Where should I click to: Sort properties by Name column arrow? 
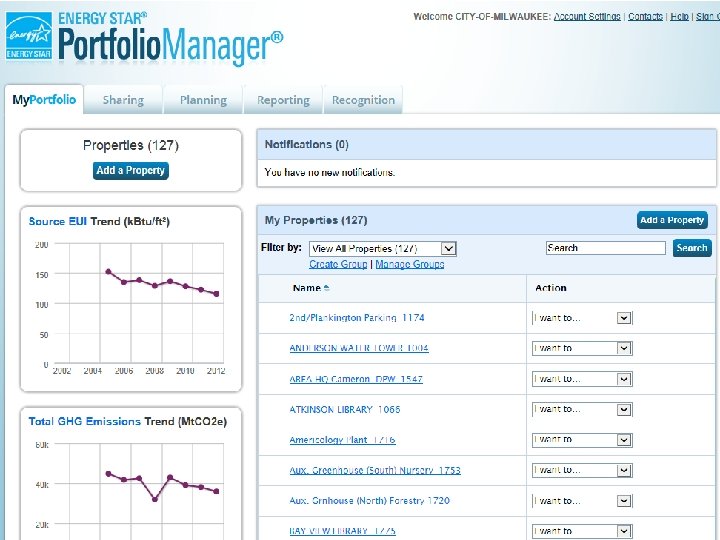[x=326, y=288]
